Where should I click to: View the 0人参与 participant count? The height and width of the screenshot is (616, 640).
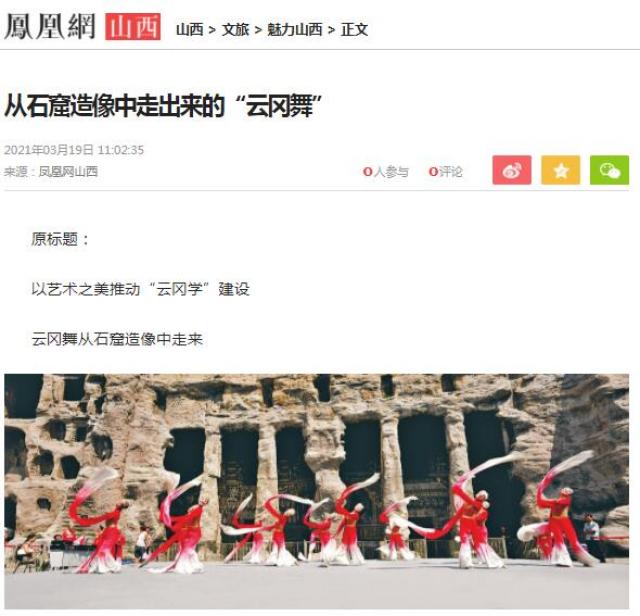[386, 172]
